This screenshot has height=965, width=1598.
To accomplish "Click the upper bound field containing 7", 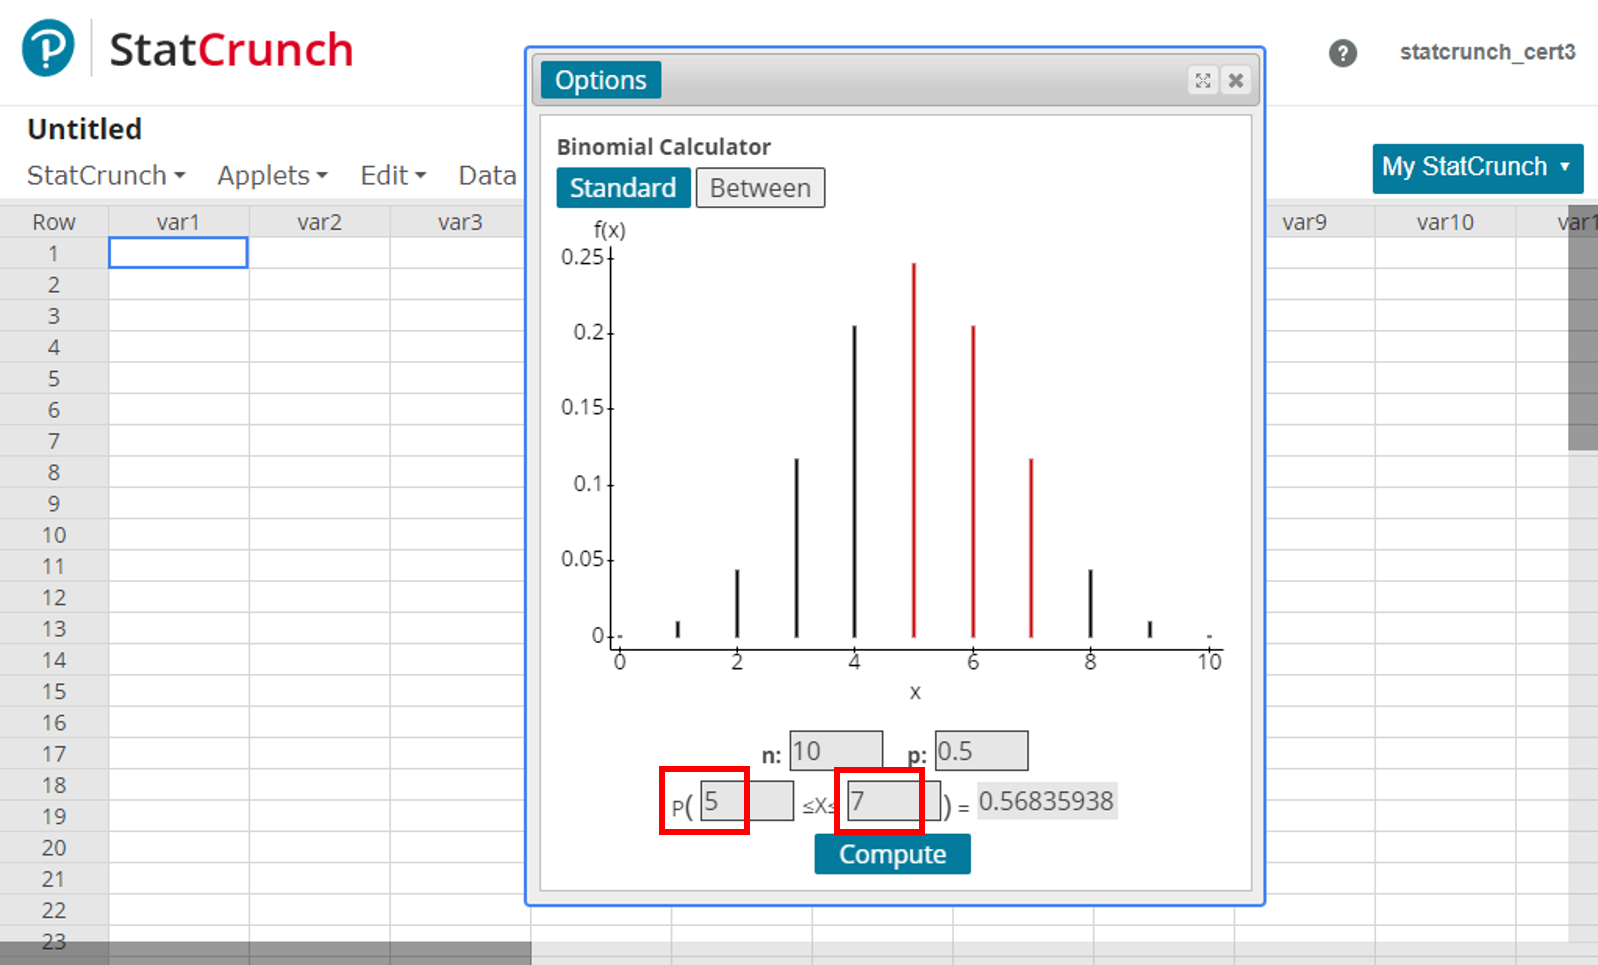I will pyautogui.click(x=893, y=801).
